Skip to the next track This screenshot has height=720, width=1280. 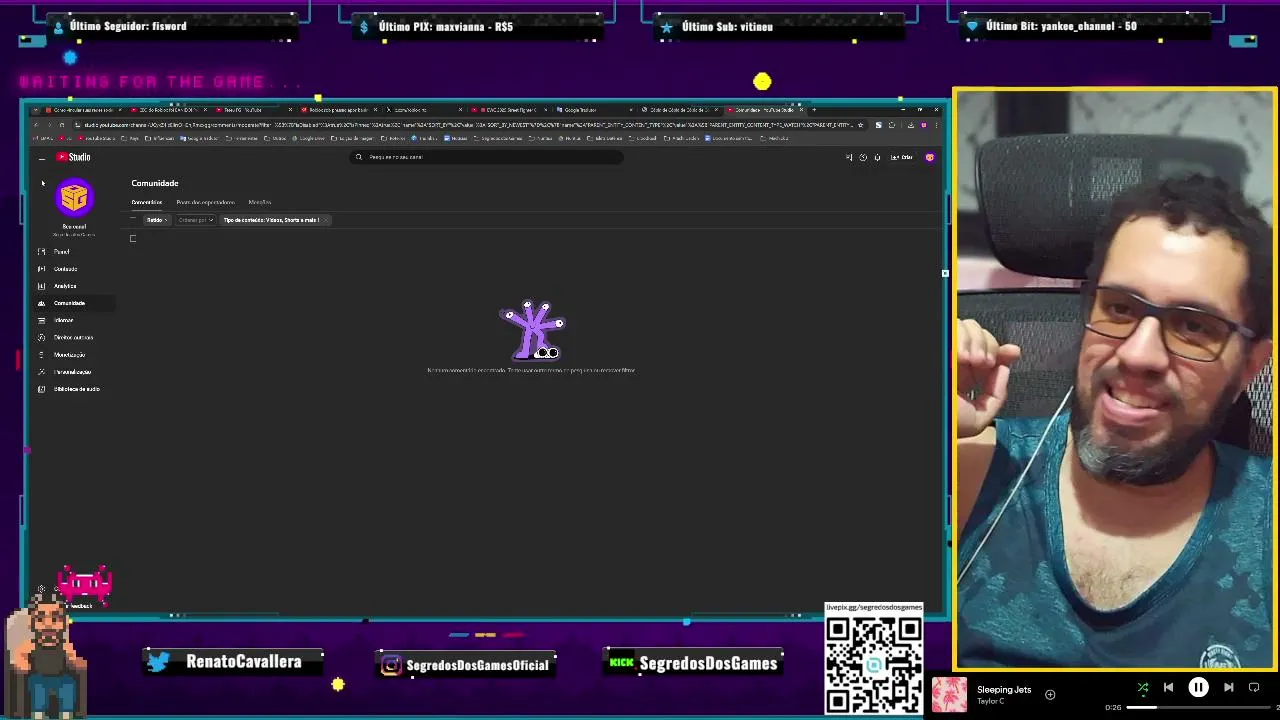1229,687
